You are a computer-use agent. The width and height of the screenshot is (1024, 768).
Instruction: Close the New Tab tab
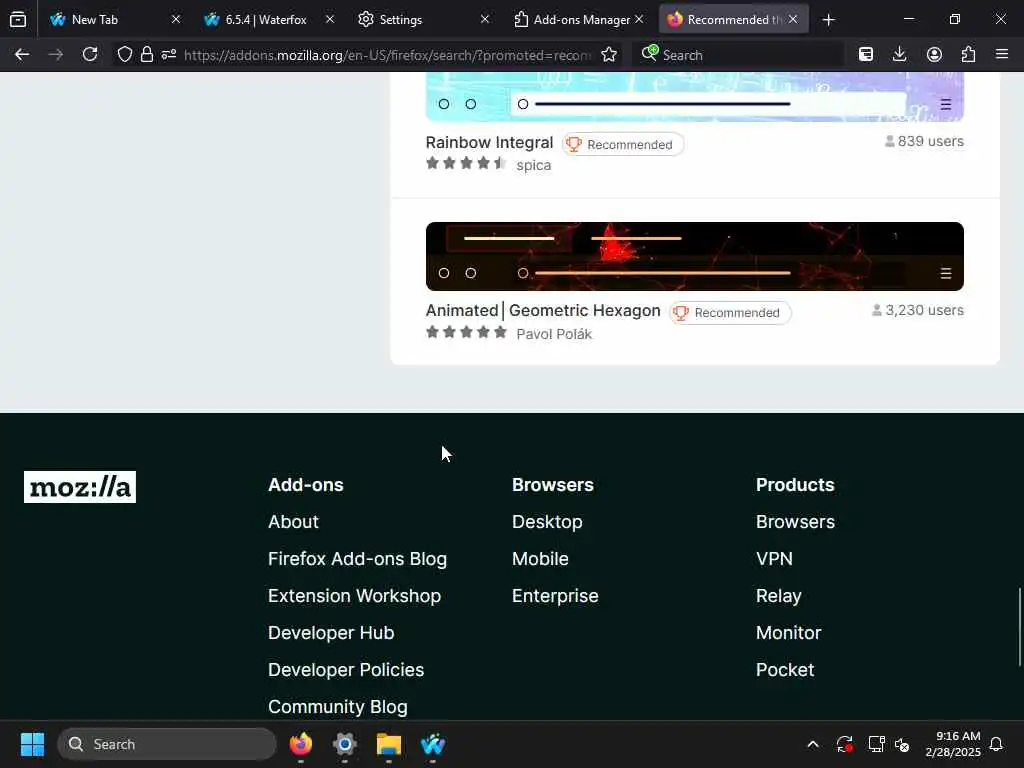(176, 20)
